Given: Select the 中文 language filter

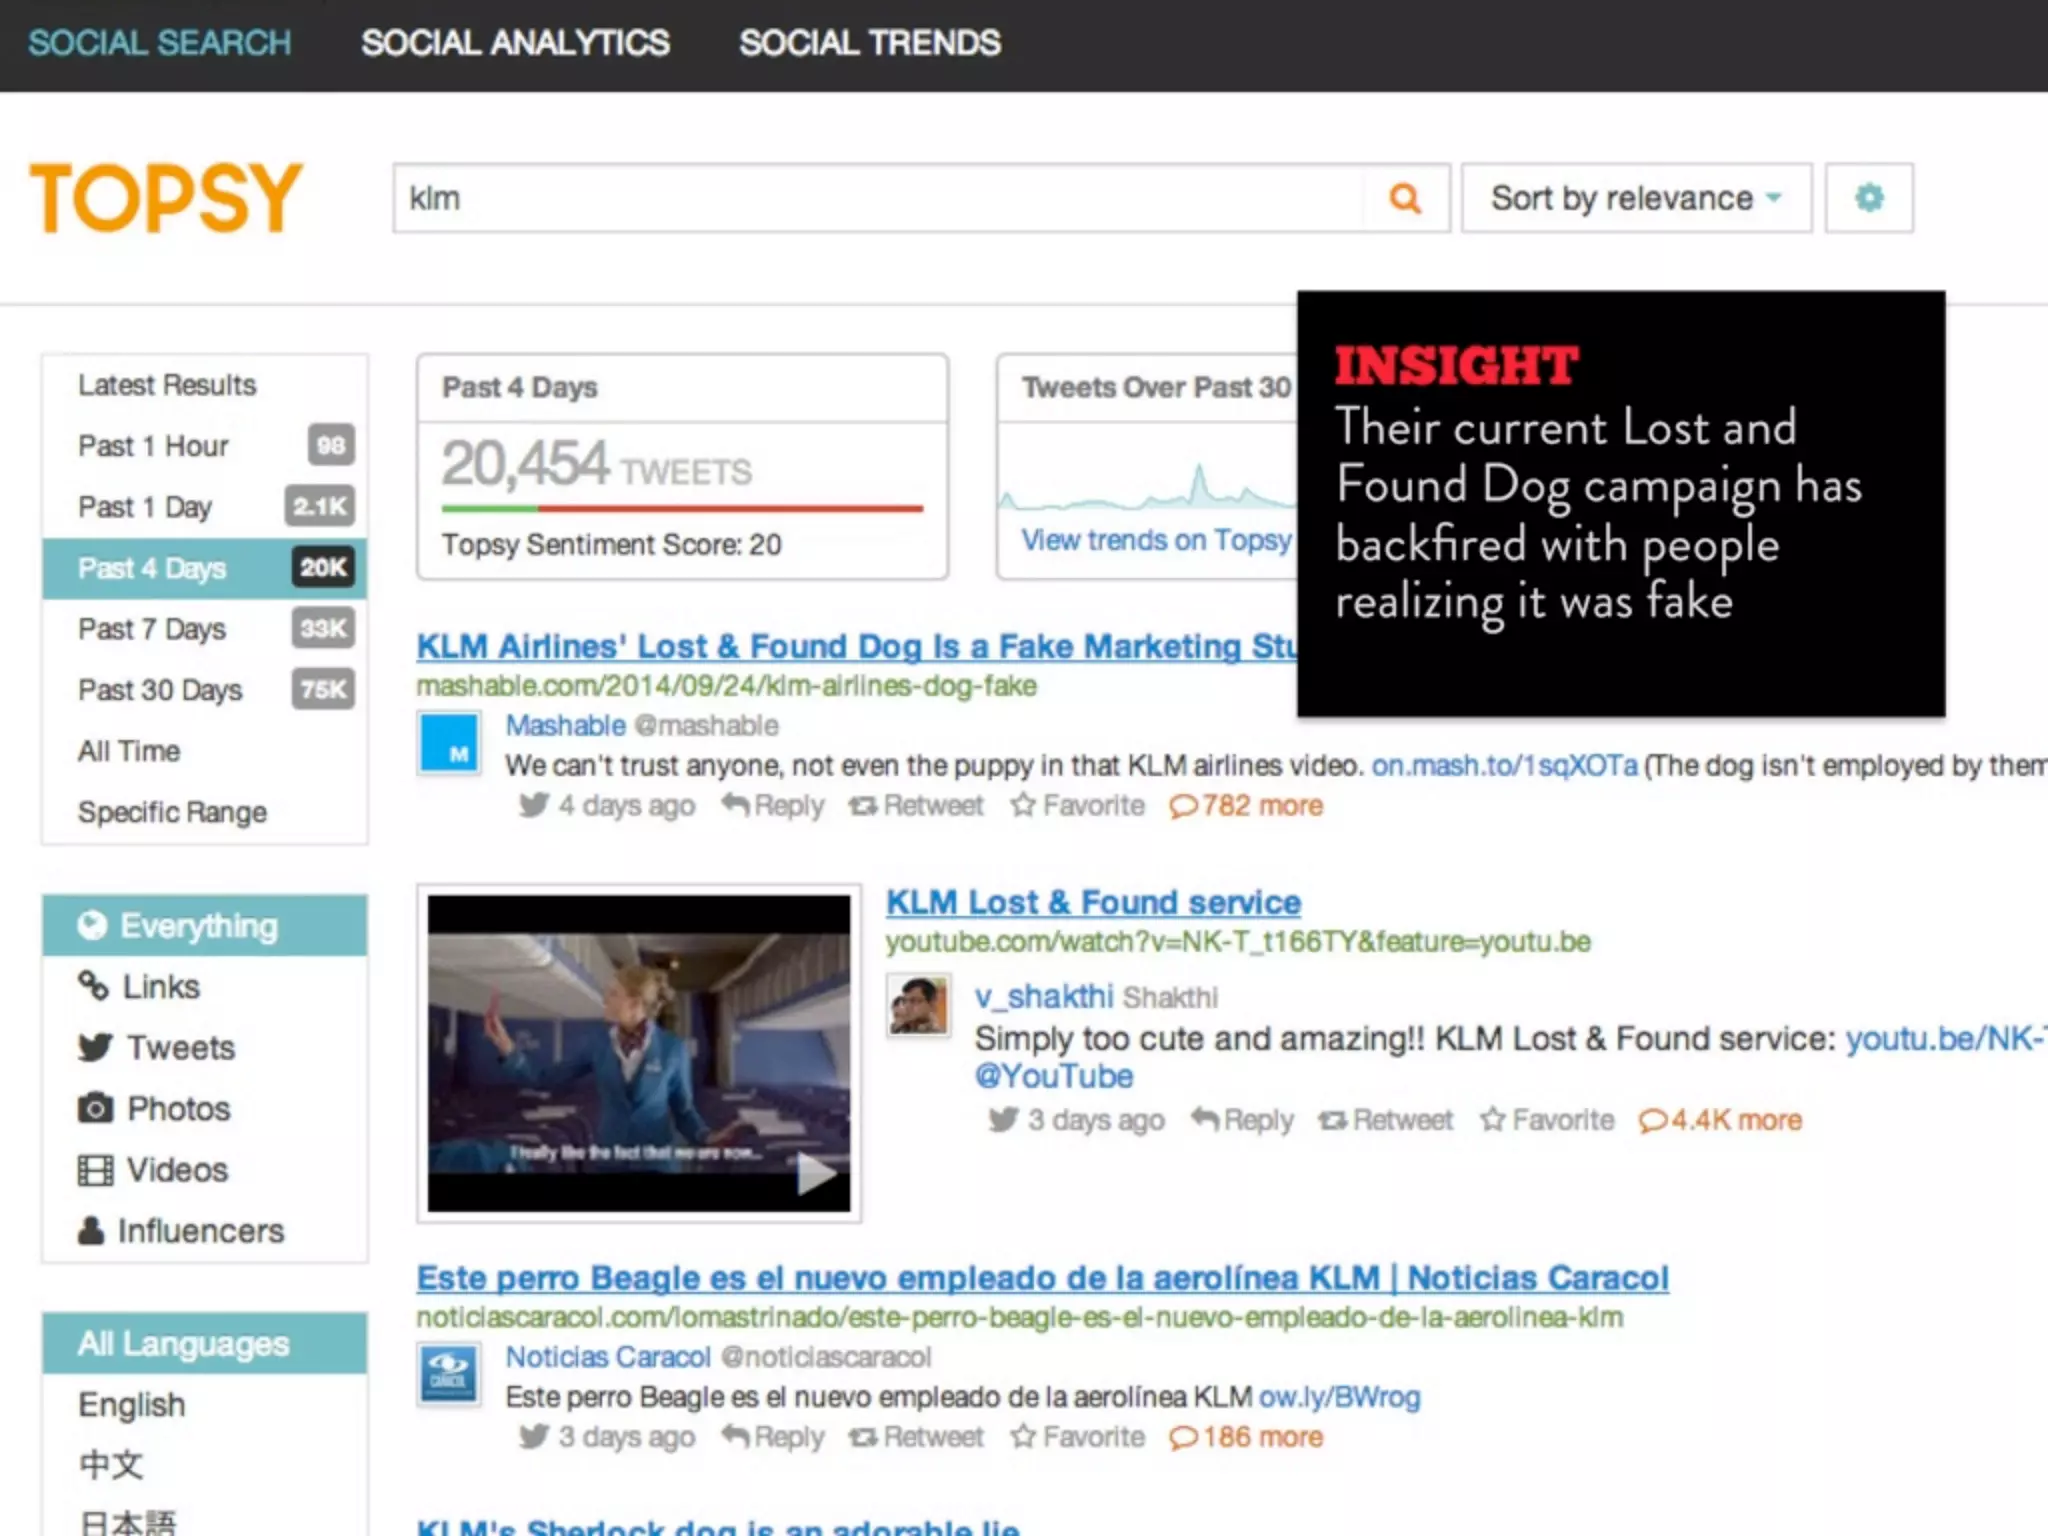Looking at the screenshot, I should point(205,1465).
